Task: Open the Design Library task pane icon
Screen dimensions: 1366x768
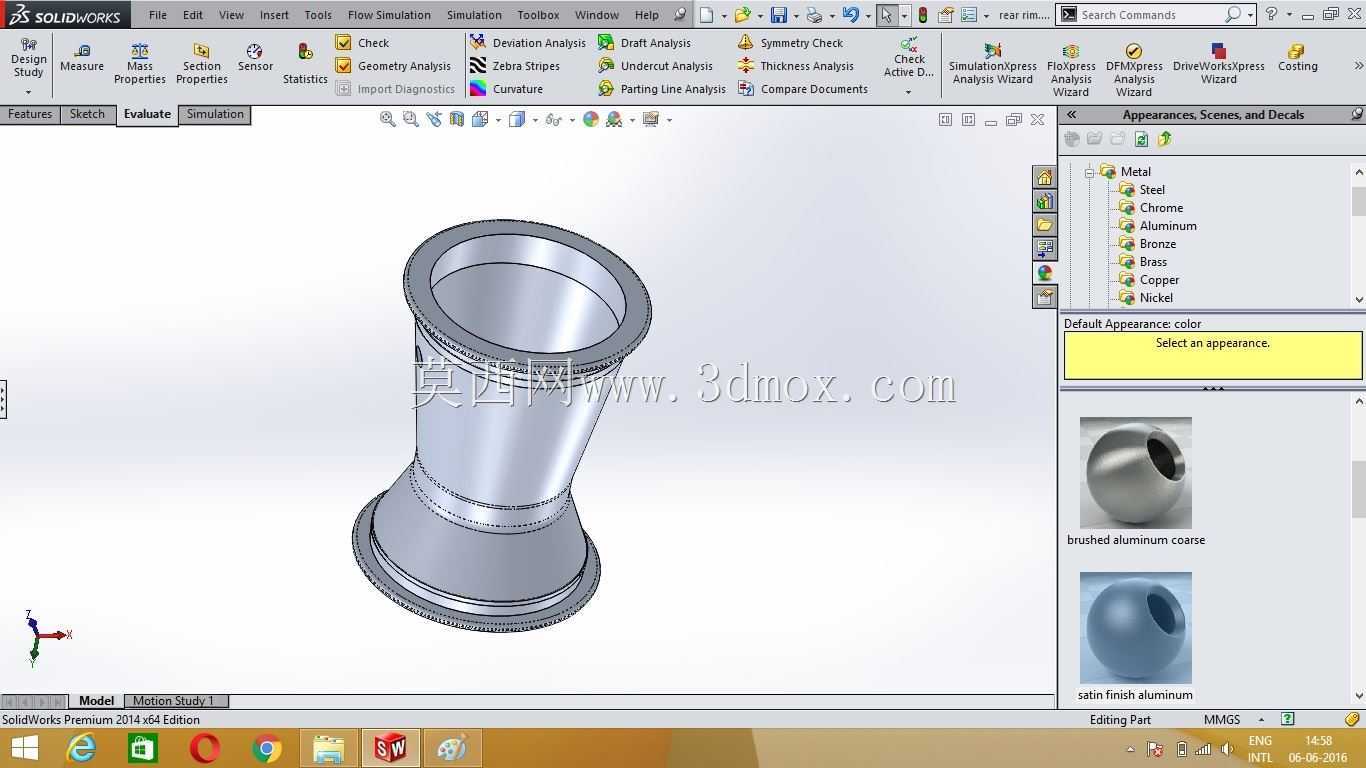Action: click(1044, 201)
